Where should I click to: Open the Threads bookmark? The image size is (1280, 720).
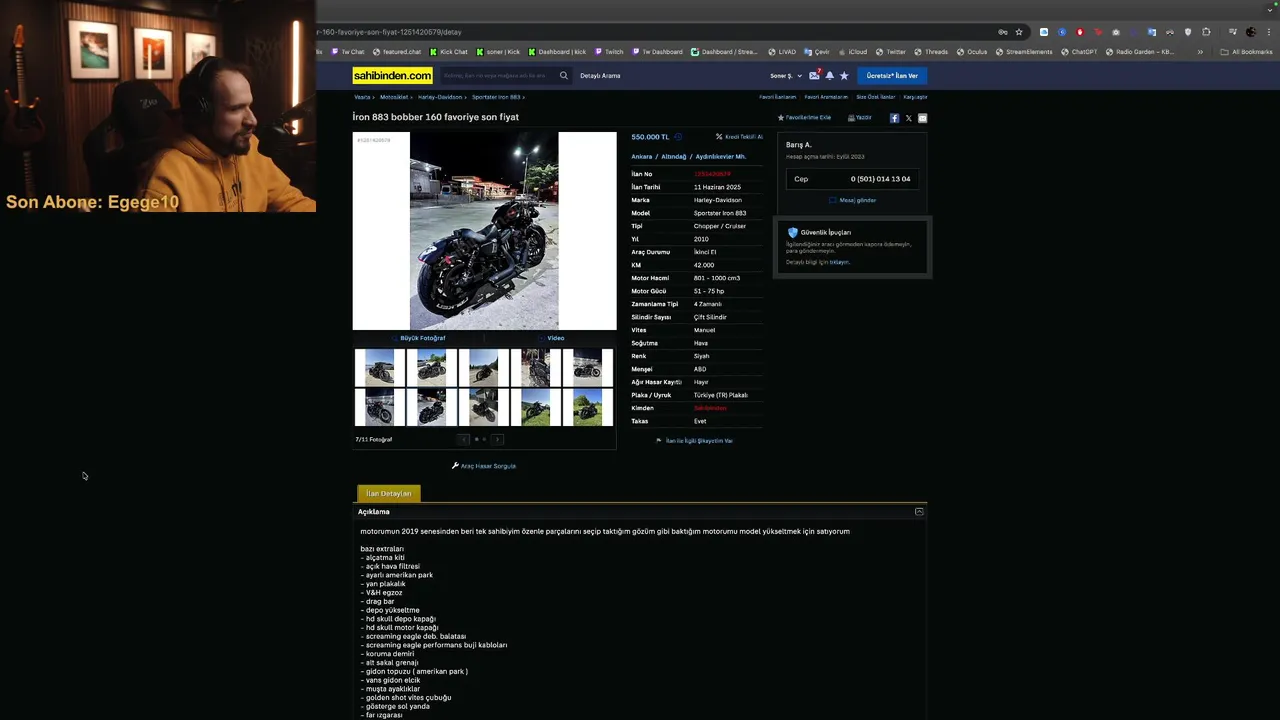931,52
